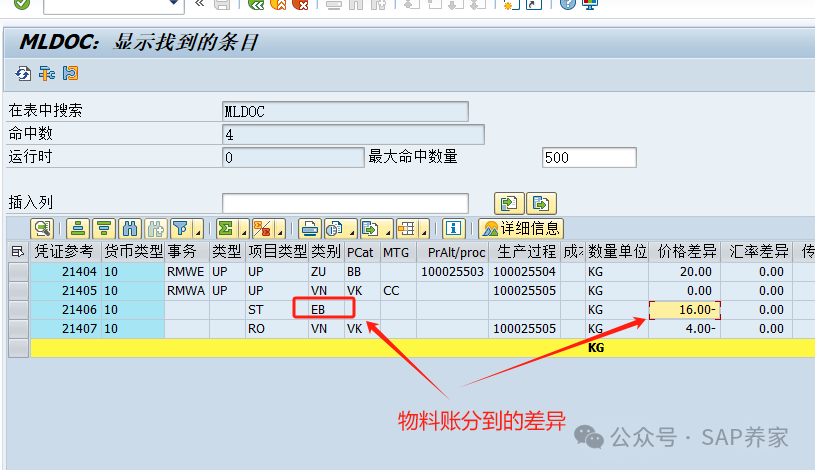The width and height of the screenshot is (815, 470).
Task: Click the second insert-column button beside 插入列
Action: pos(541,203)
